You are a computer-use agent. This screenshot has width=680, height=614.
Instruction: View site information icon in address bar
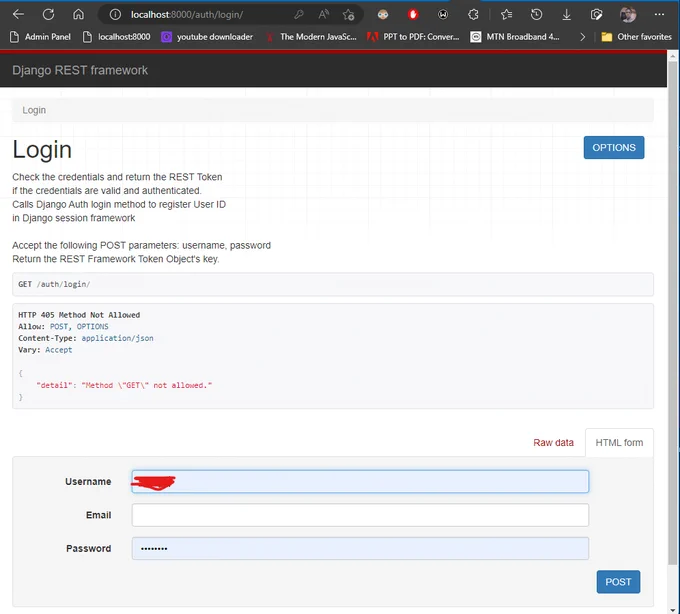pyautogui.click(x=115, y=15)
